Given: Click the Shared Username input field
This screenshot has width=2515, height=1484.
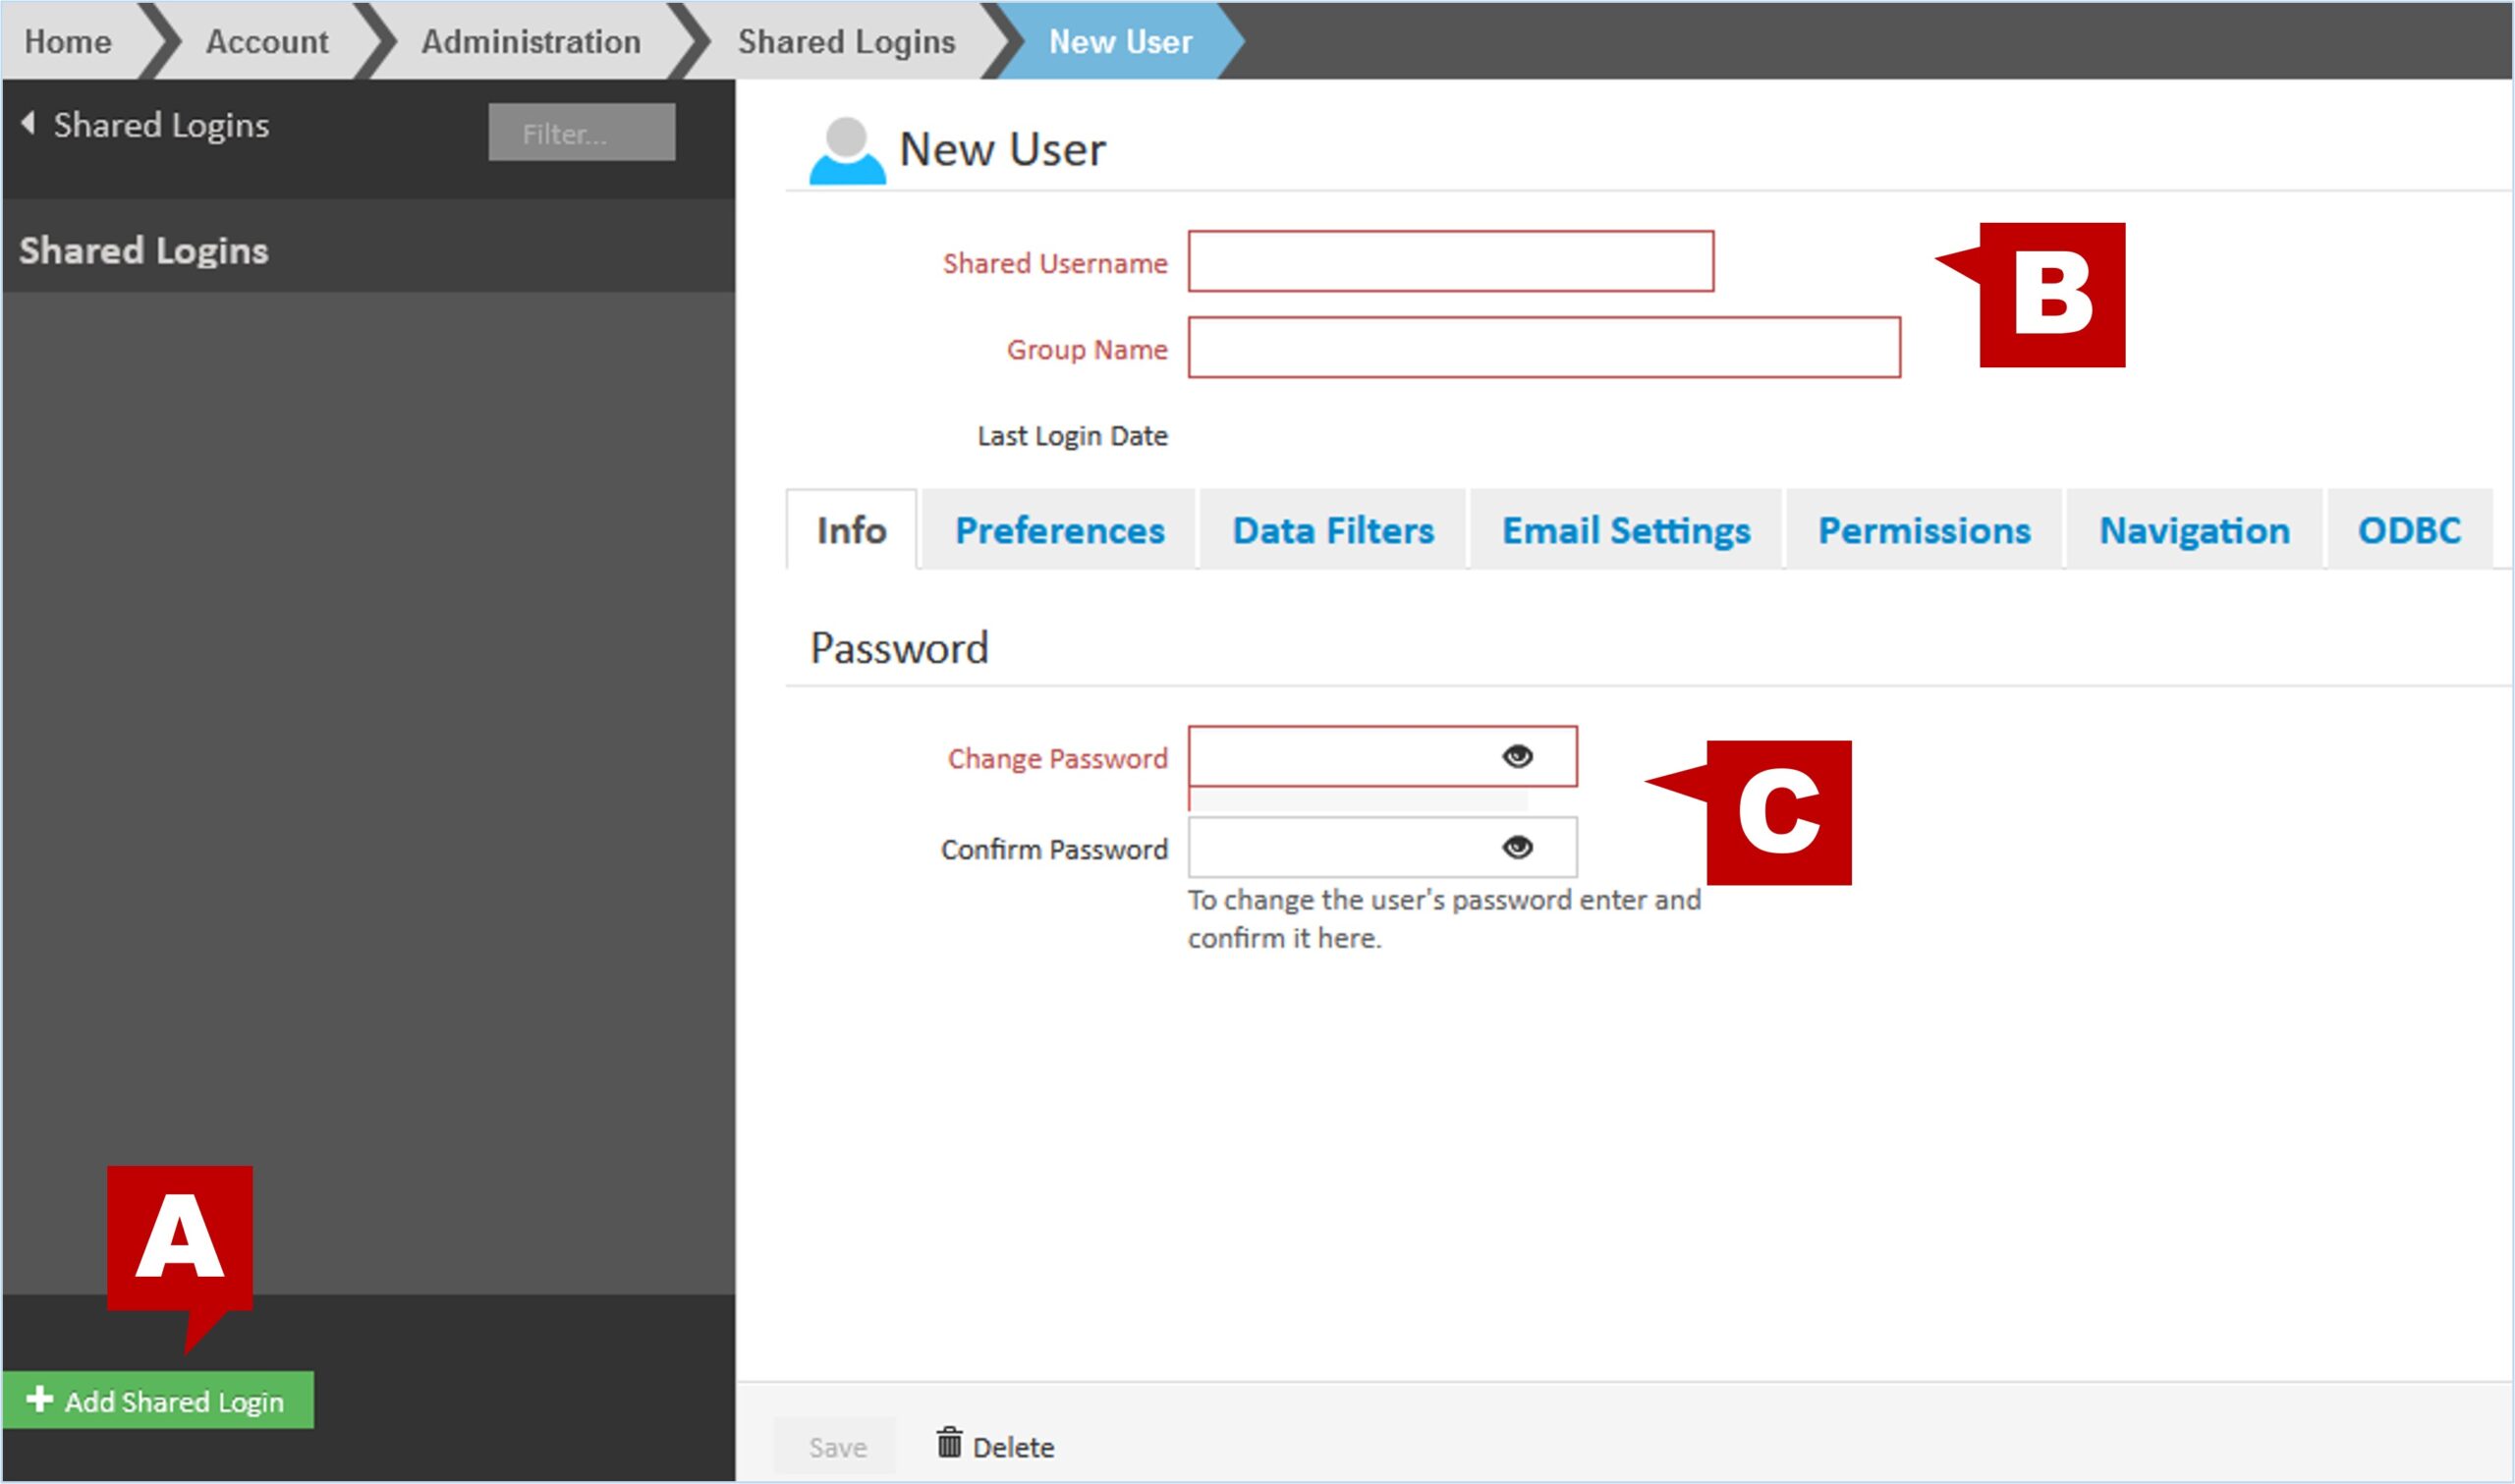Looking at the screenshot, I should pos(1450,262).
